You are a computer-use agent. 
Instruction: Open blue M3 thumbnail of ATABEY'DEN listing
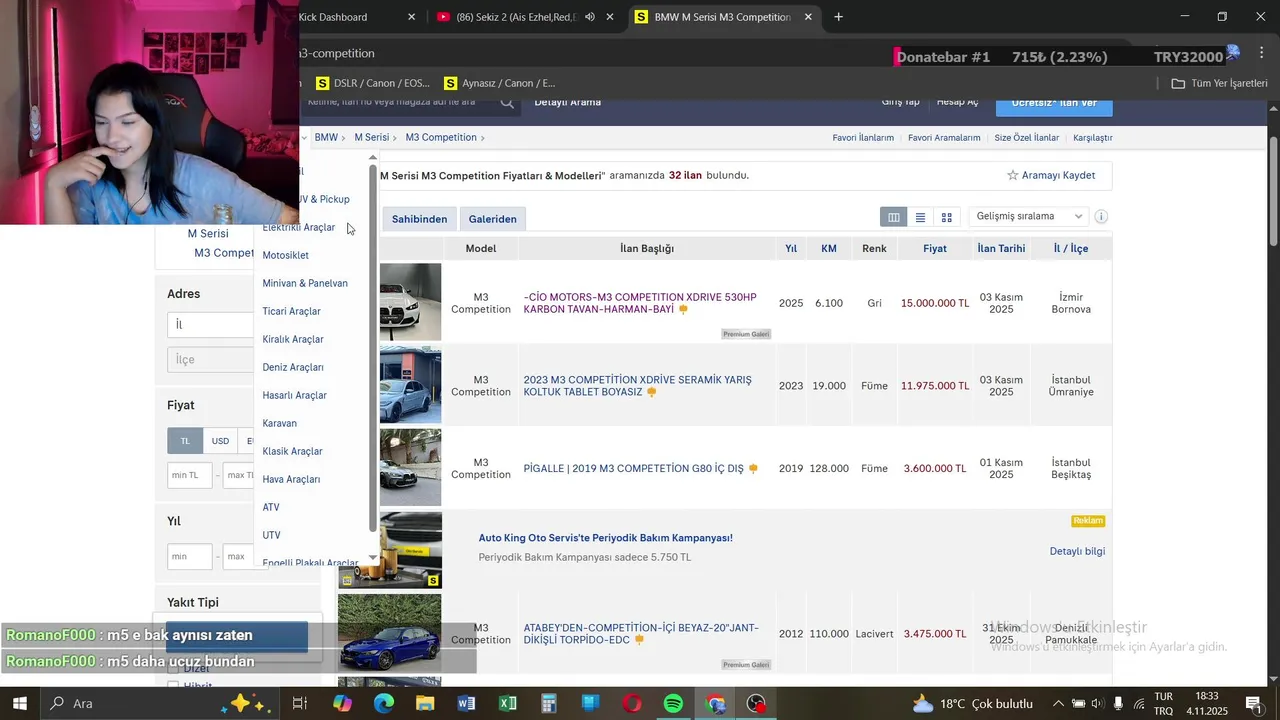tap(390, 633)
